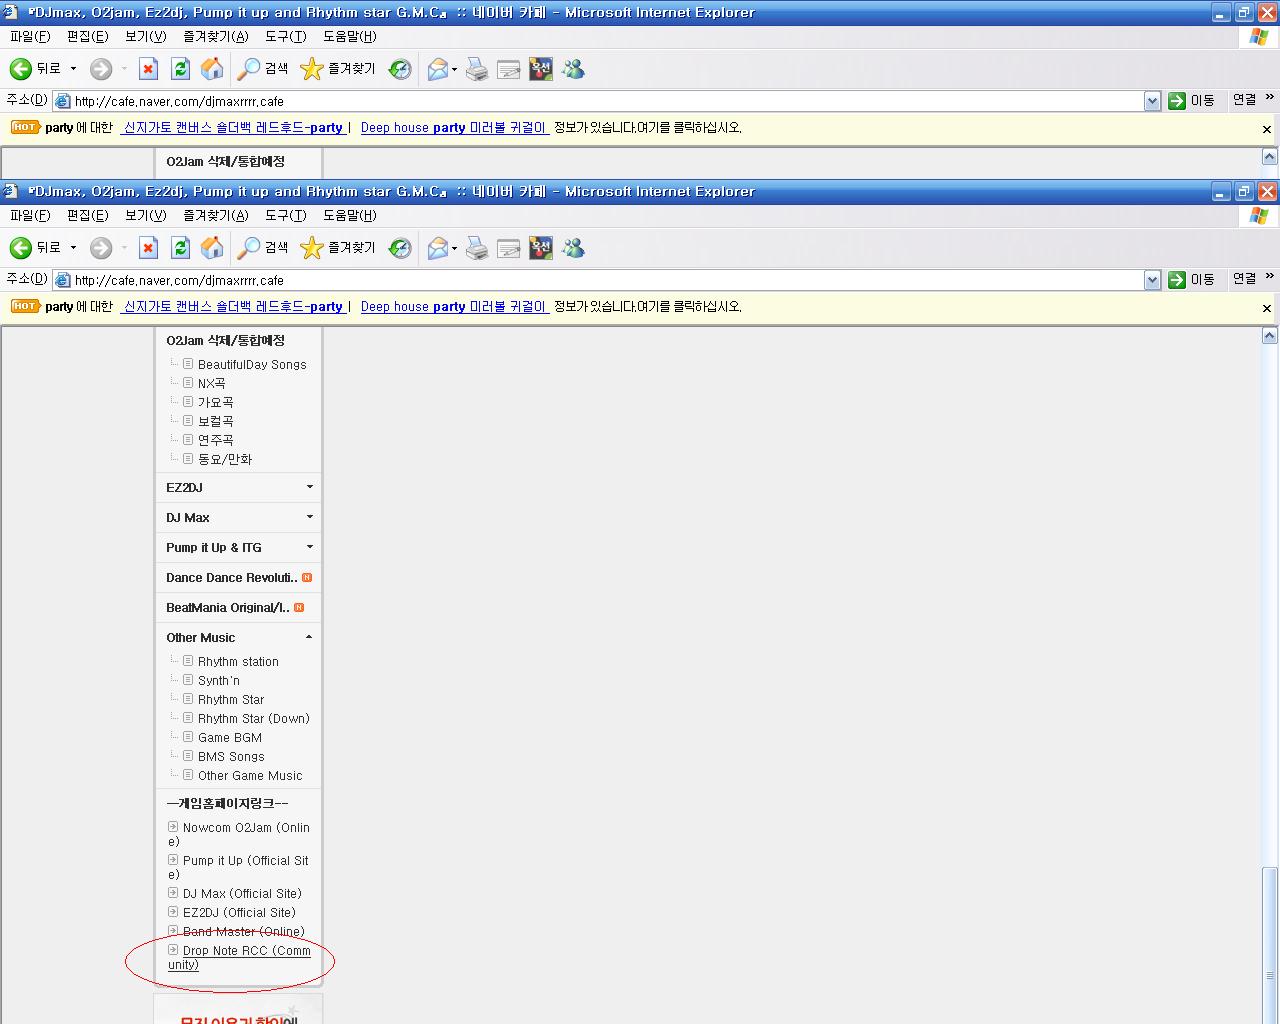The image size is (1280, 1024).
Task: Open Mail dropdown arrow in the front window
Action: click(x=454, y=249)
